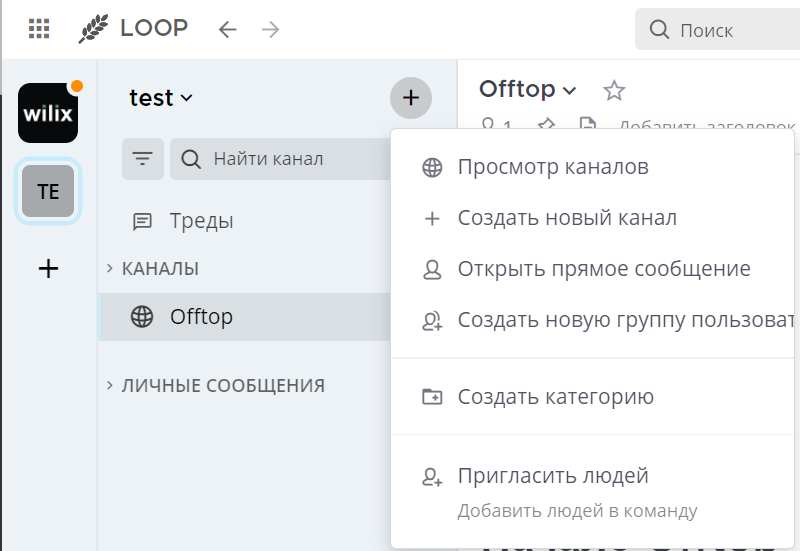
Task: Add a new team with plus icon
Action: click(x=48, y=268)
